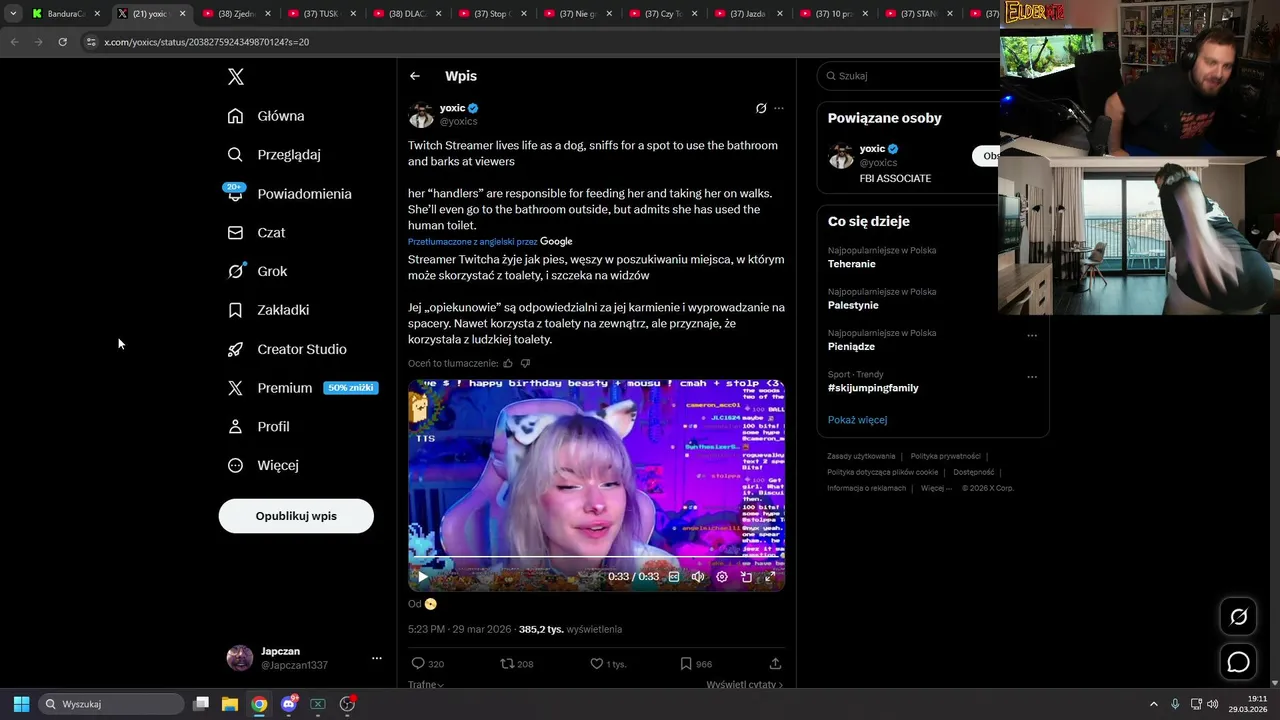
Task: Open the browser tab search dropdown
Action: 13,14
